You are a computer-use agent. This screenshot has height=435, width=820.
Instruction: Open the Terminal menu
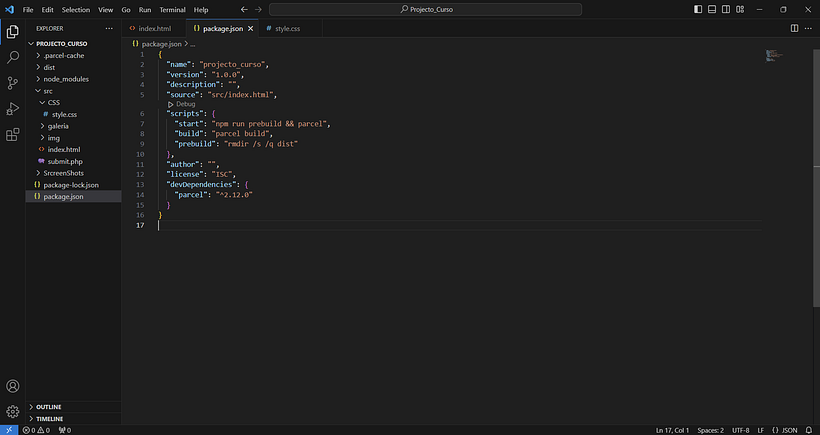173,9
